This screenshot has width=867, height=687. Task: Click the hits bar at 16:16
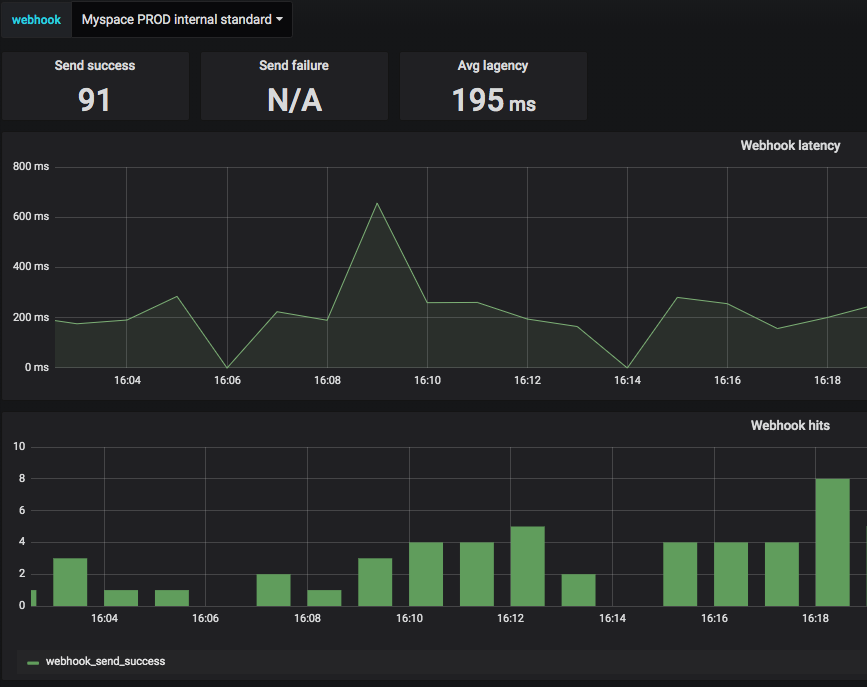pyautogui.click(x=731, y=574)
